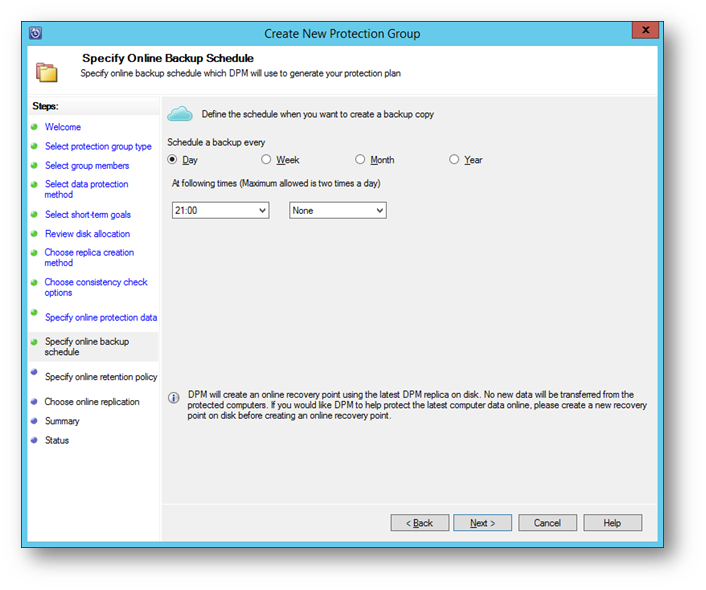This screenshot has width=706, height=590.
Task: Go to the Welcome step
Action: click(x=63, y=127)
